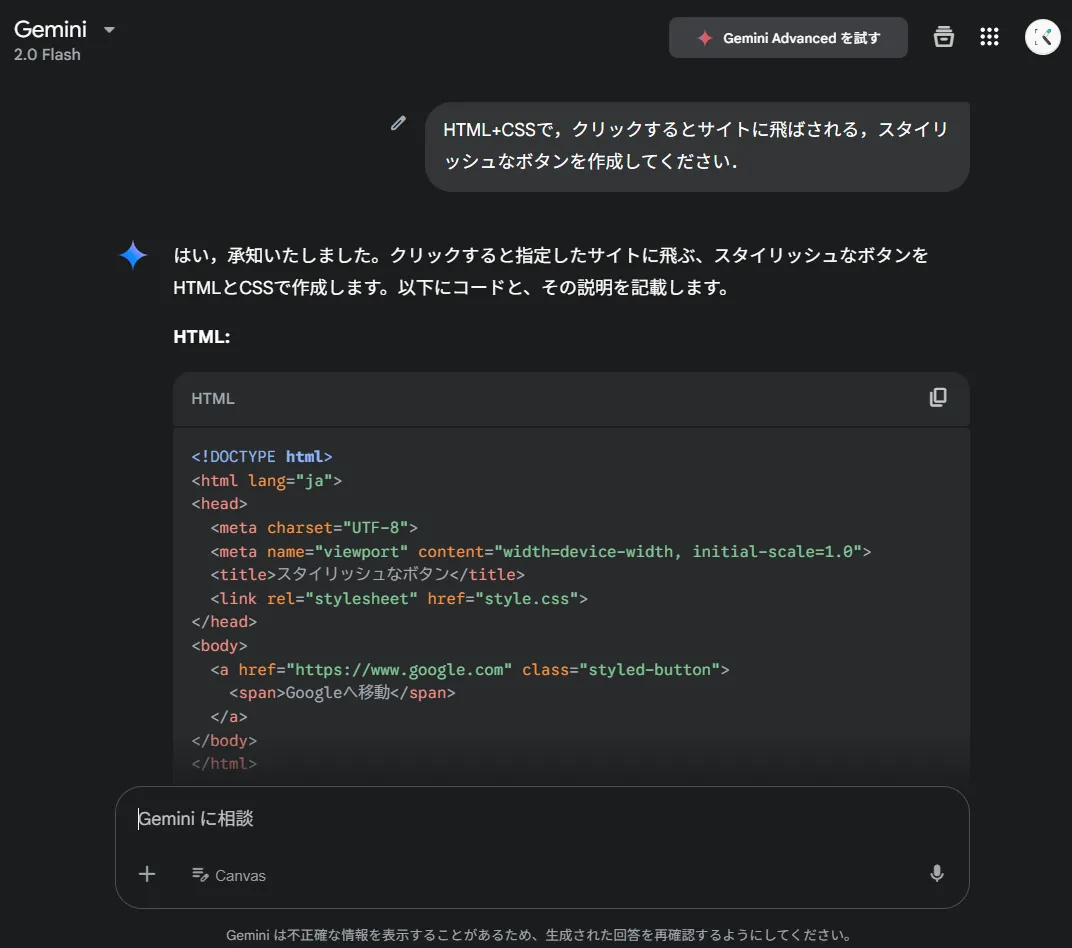Start voice input with the microphone
The height and width of the screenshot is (948, 1072).
click(x=936, y=874)
